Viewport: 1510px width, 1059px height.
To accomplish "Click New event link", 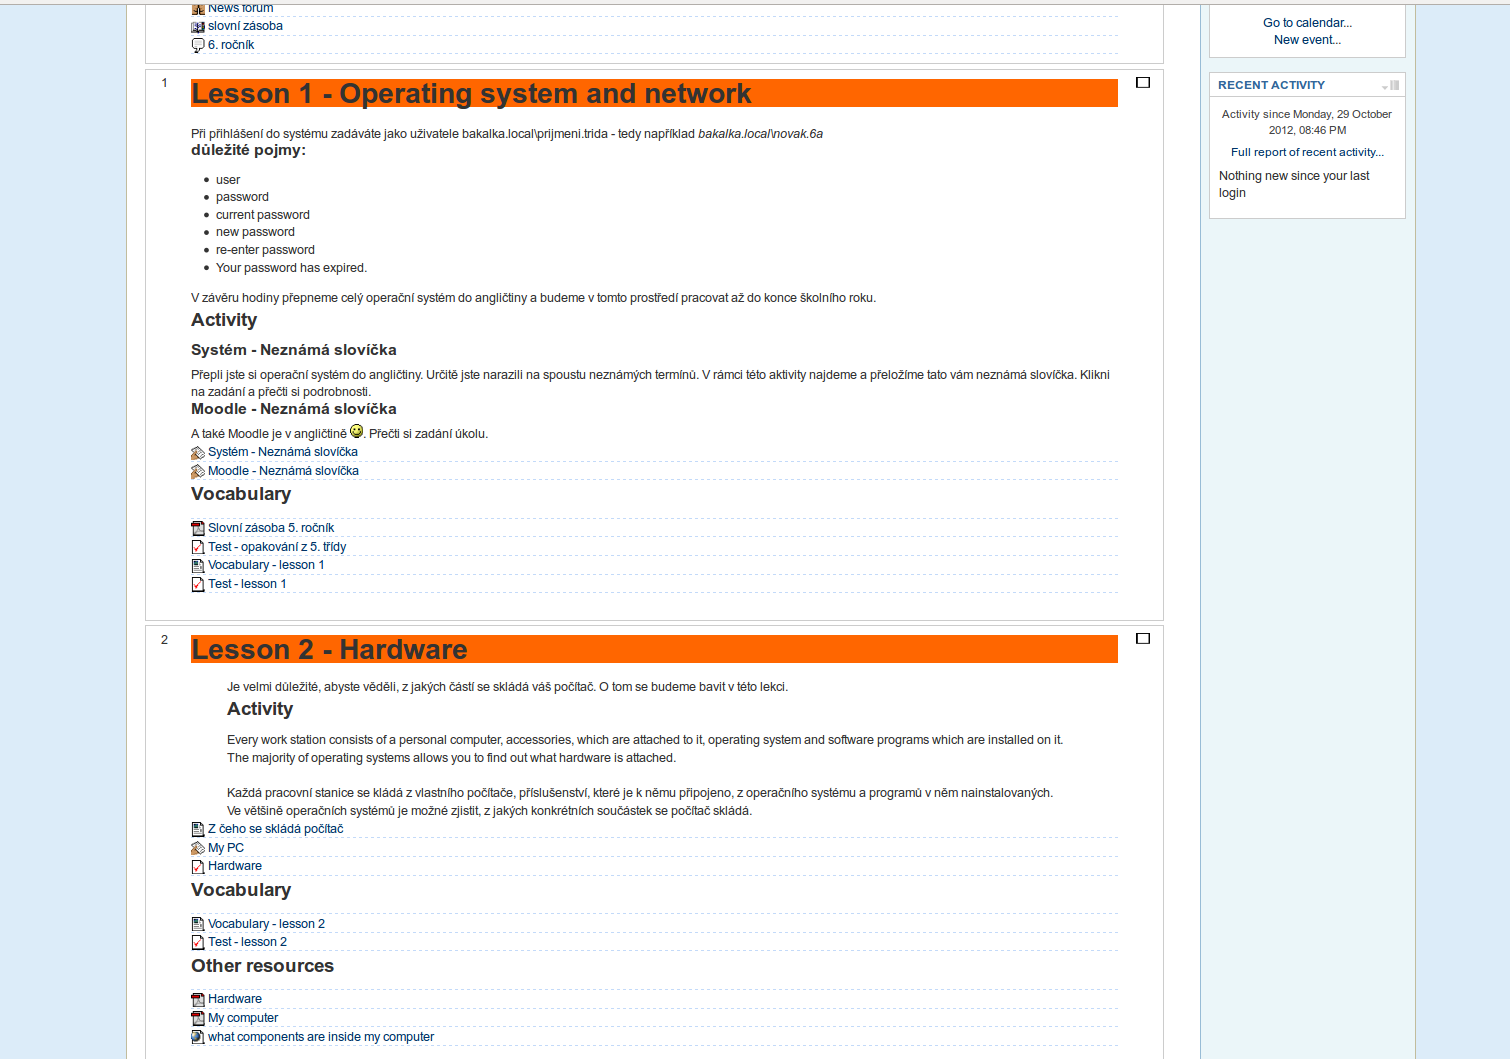I will 1307,41.
